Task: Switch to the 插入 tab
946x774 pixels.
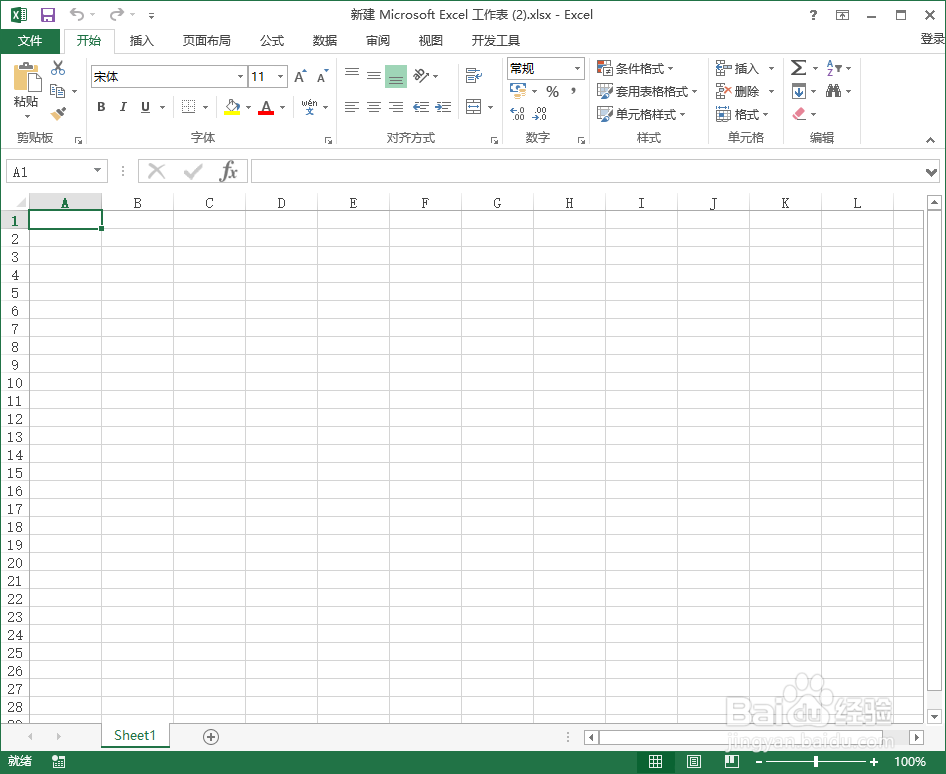Action: pos(142,40)
